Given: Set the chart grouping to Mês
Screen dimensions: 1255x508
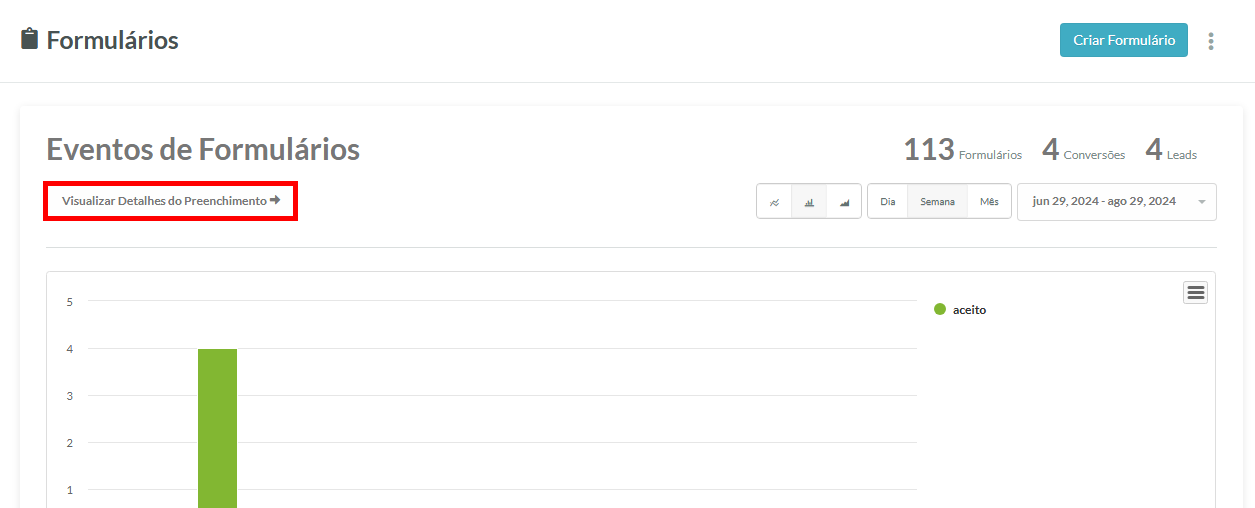Looking at the screenshot, I should tap(989, 201).
